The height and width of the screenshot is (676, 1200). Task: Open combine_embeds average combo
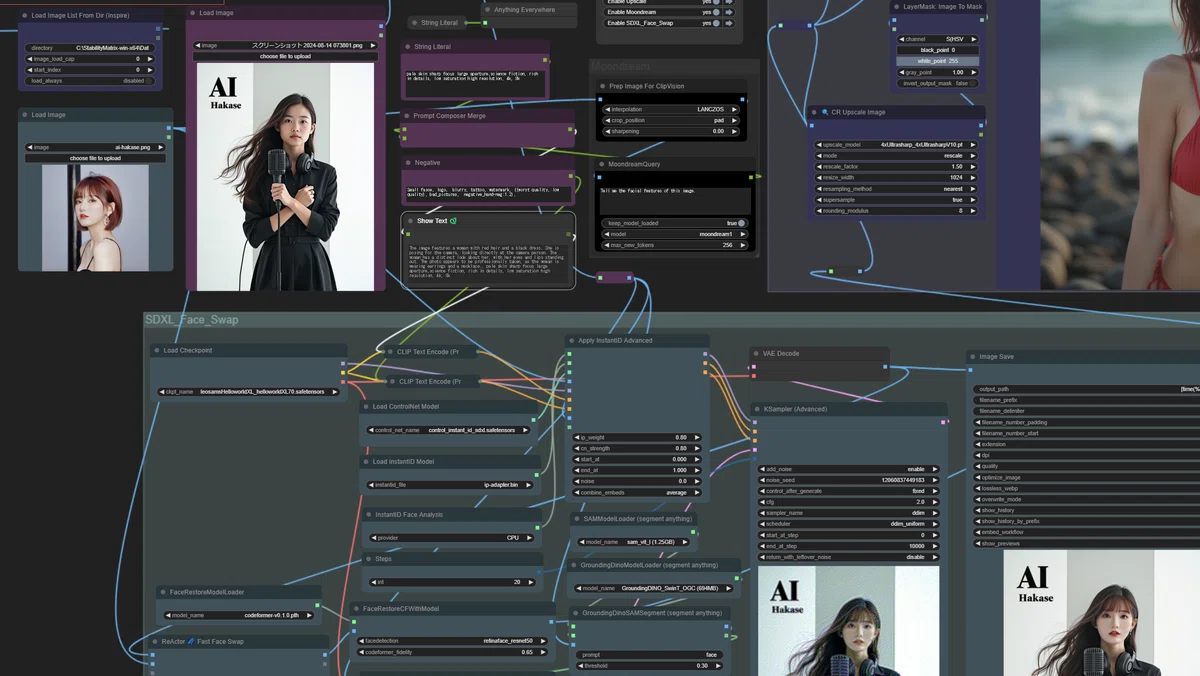tap(638, 492)
